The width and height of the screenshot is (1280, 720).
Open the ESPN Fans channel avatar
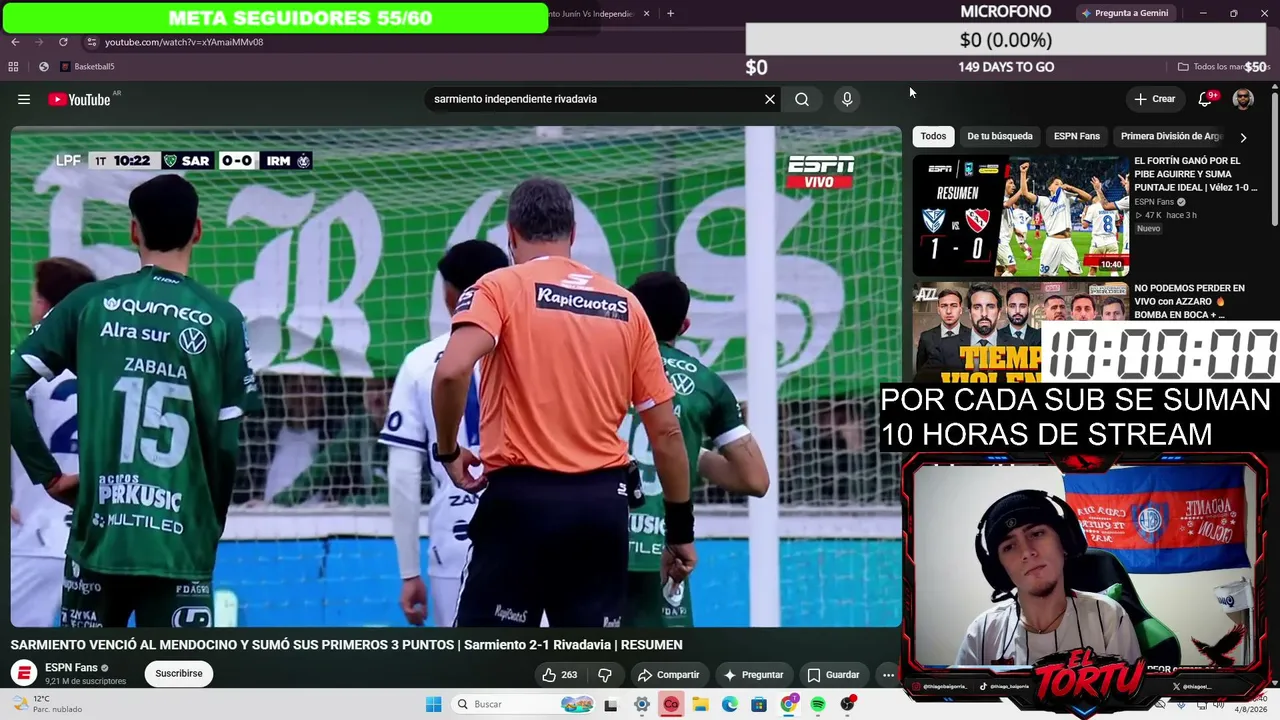[x=24, y=673]
